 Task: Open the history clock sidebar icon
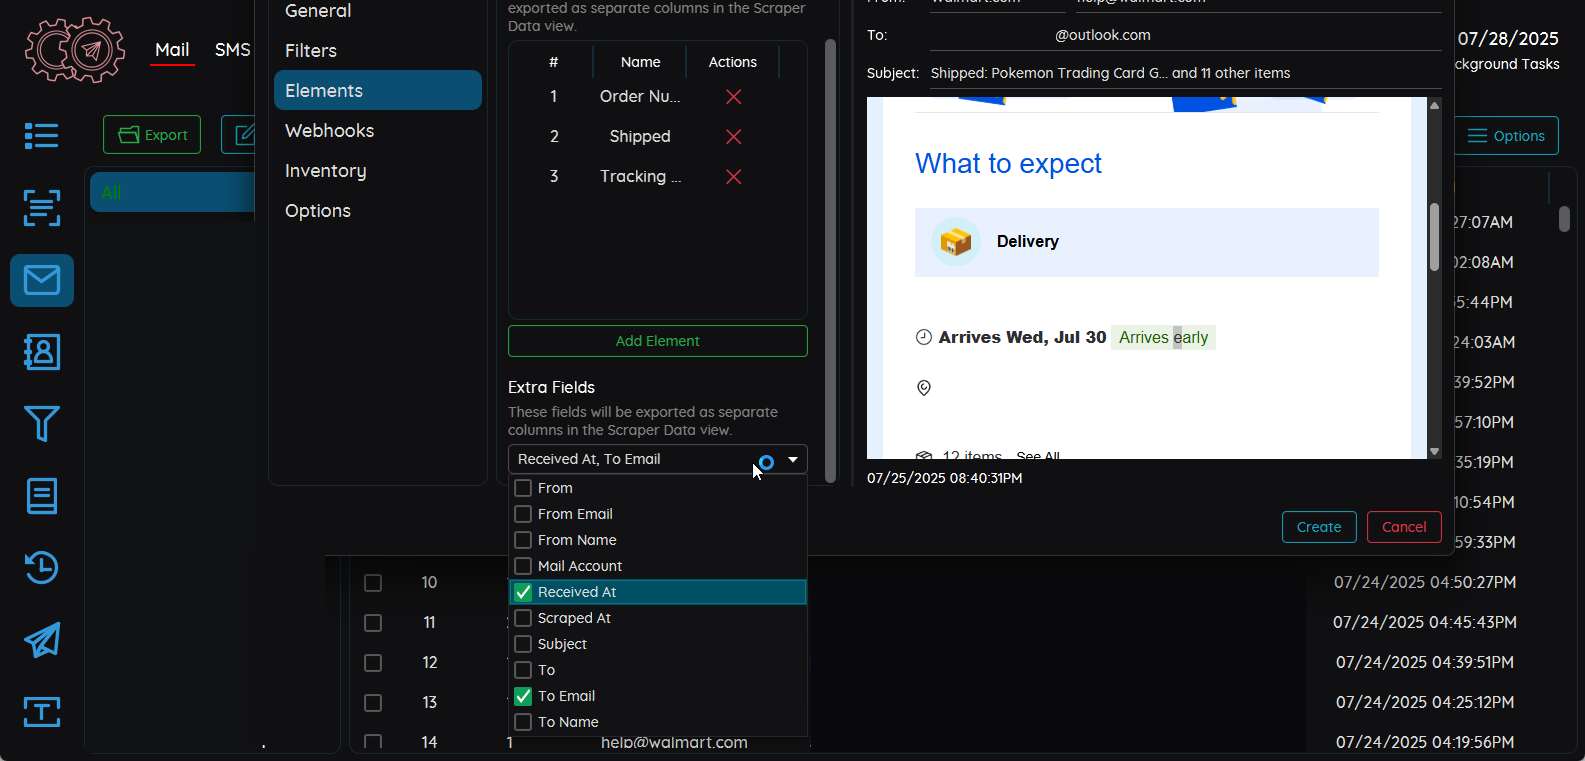pos(42,568)
